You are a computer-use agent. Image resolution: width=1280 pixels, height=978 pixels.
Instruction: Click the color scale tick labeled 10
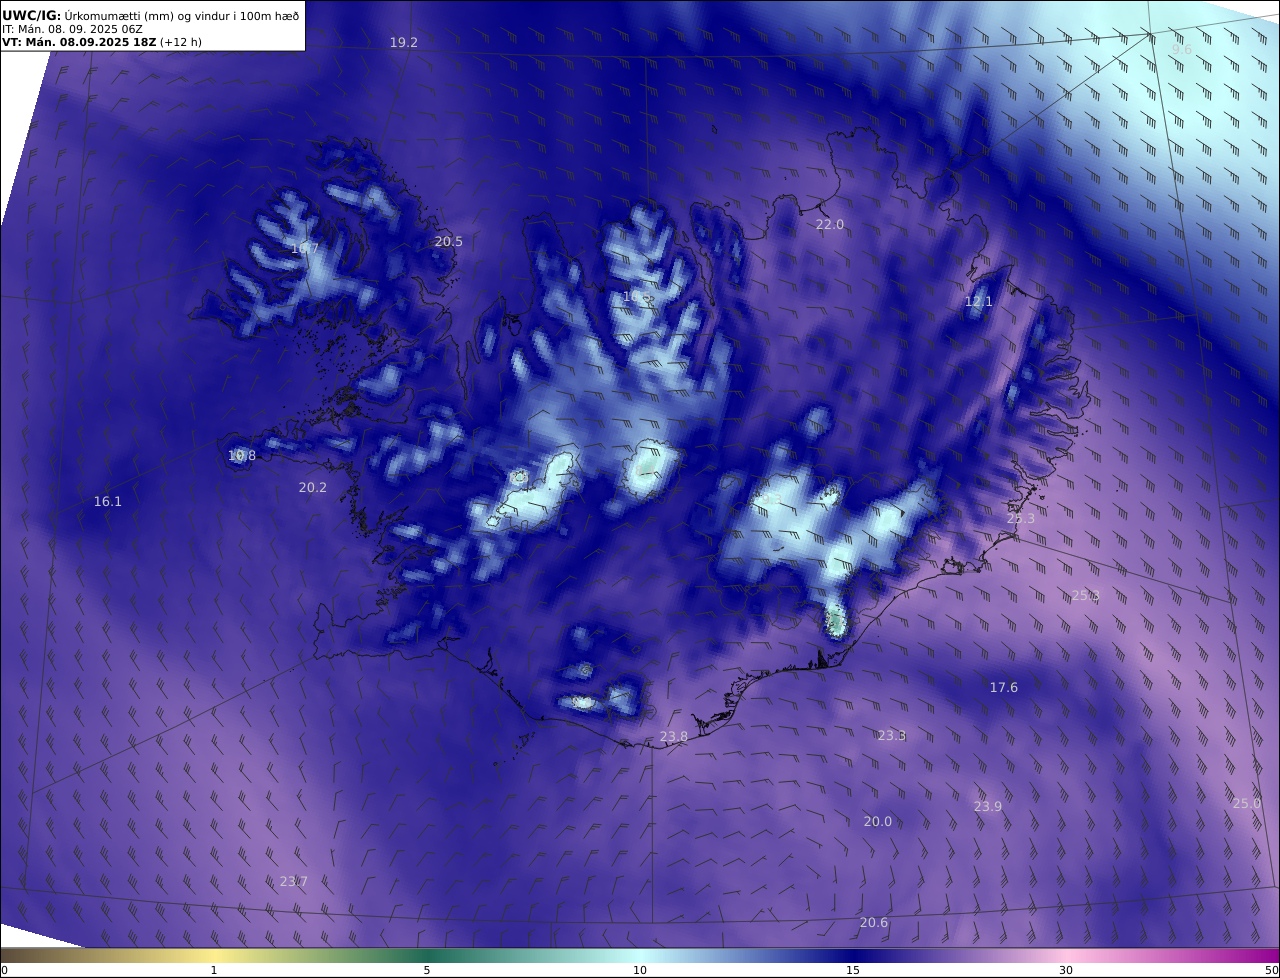(640, 970)
